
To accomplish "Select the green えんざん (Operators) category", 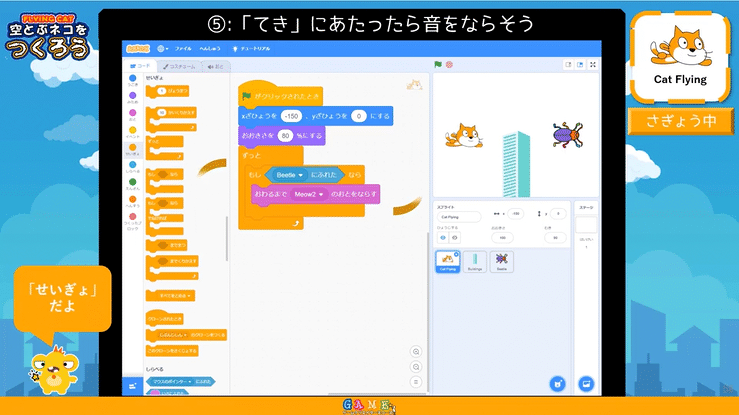I will pyautogui.click(x=133, y=184).
